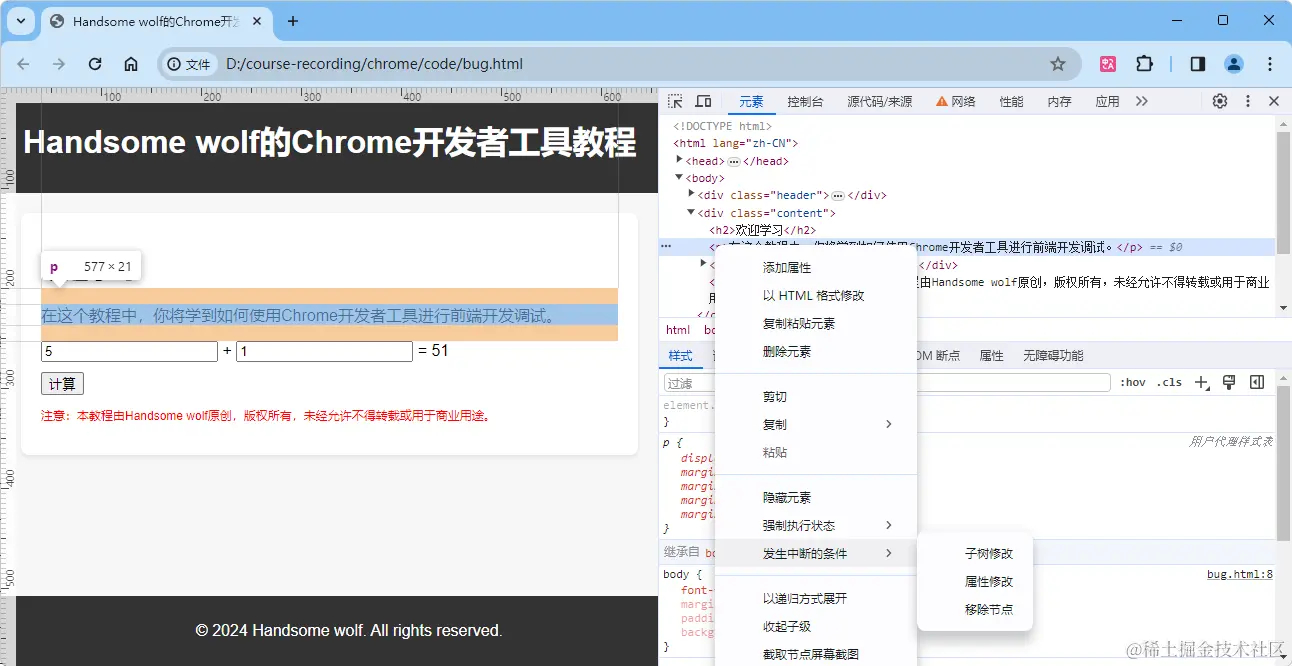Viewport: 1292px width, 666px height.
Task: Open the 样式 sub-tab
Action: tap(680, 356)
